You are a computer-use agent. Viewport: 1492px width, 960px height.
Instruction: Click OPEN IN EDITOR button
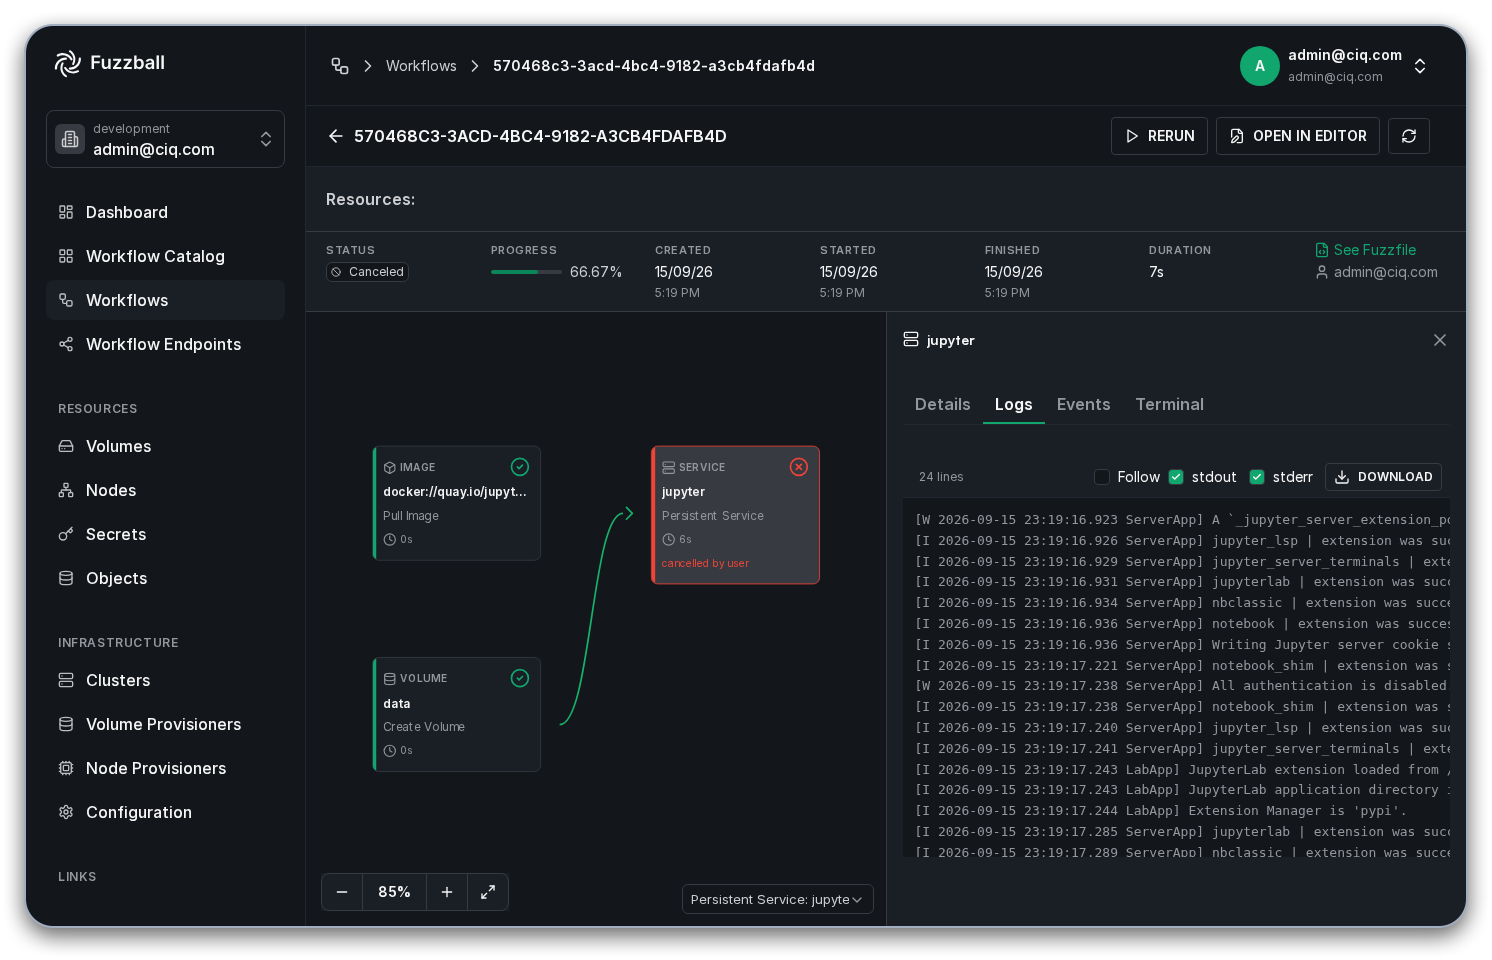[x=1298, y=136]
